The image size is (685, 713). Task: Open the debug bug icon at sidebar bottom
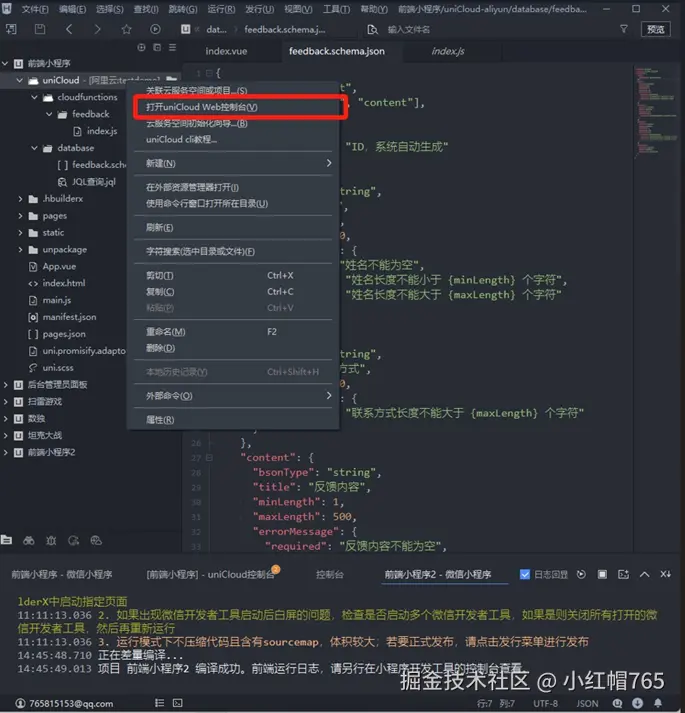click(51, 540)
